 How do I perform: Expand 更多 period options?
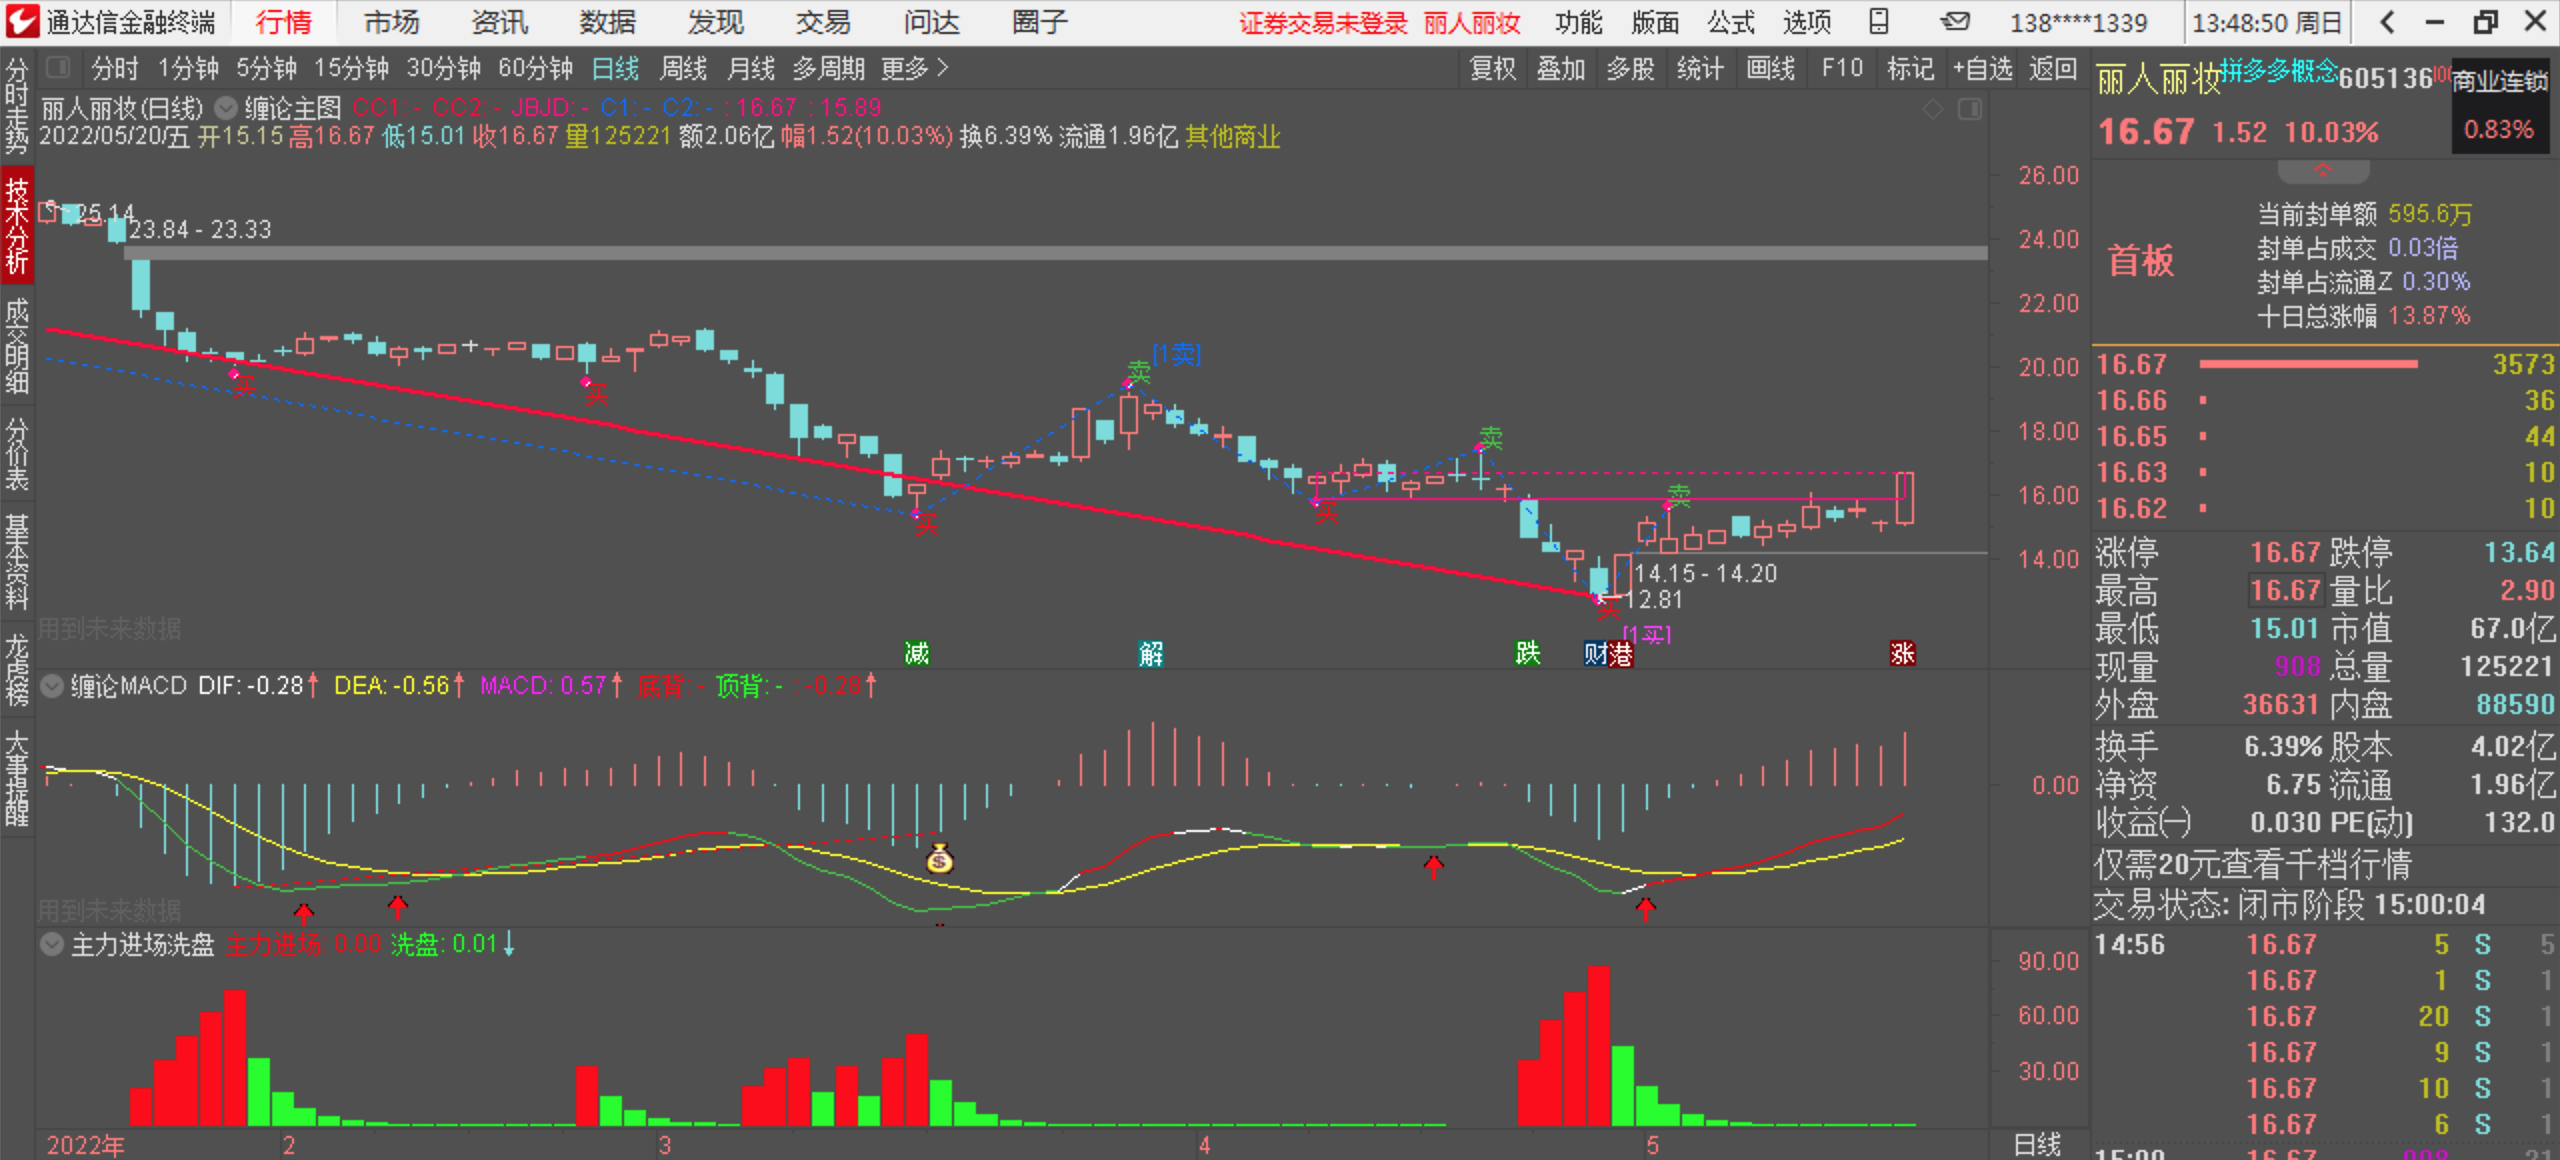914,68
